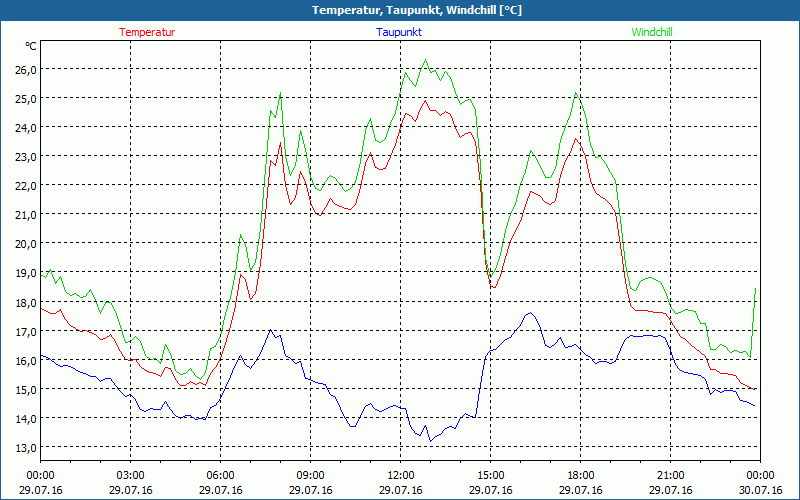
Task: Click the red Temperatur legend label
Action: (147, 32)
